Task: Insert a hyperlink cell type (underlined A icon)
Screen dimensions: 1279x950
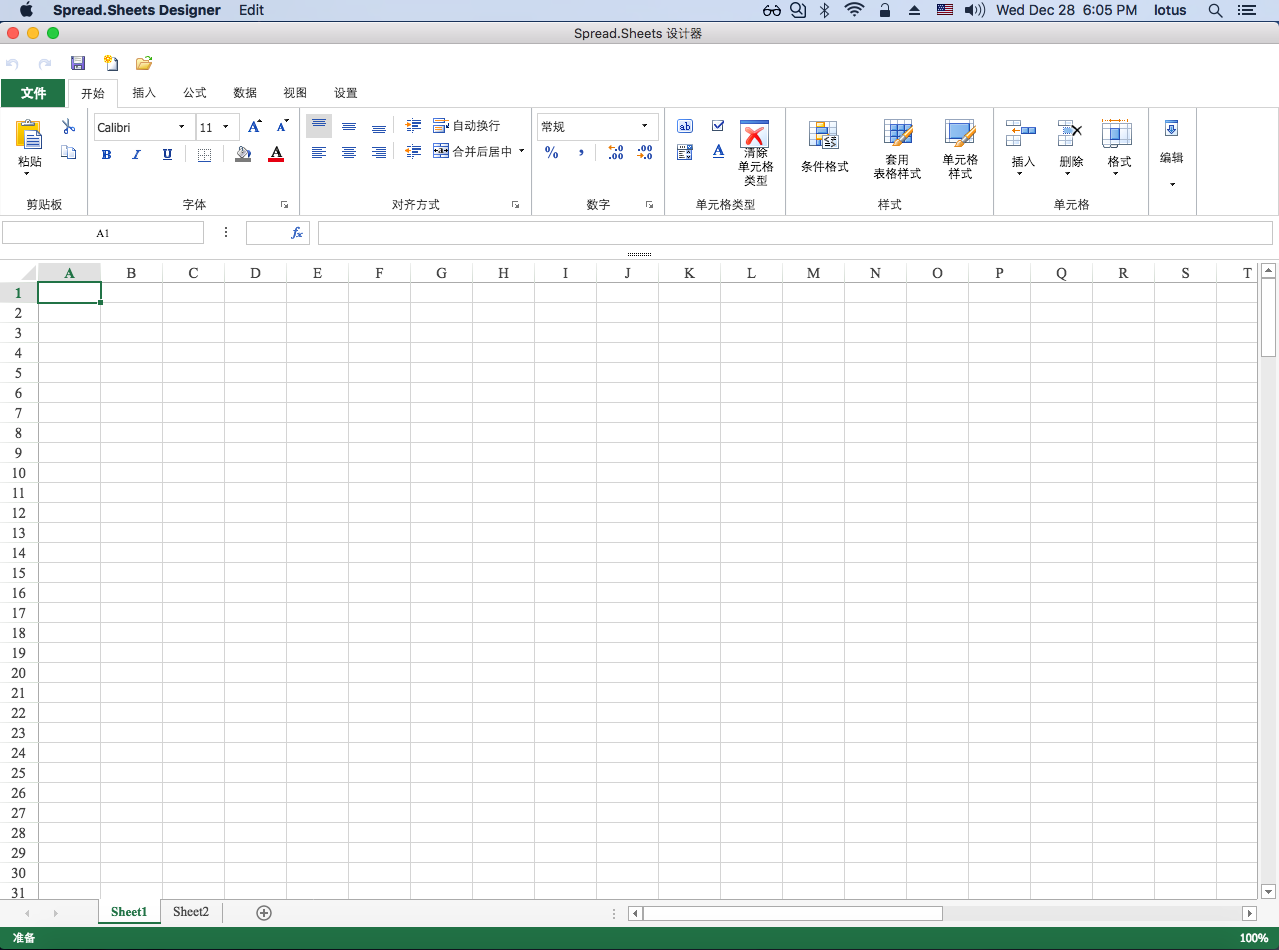Action: 718,151
